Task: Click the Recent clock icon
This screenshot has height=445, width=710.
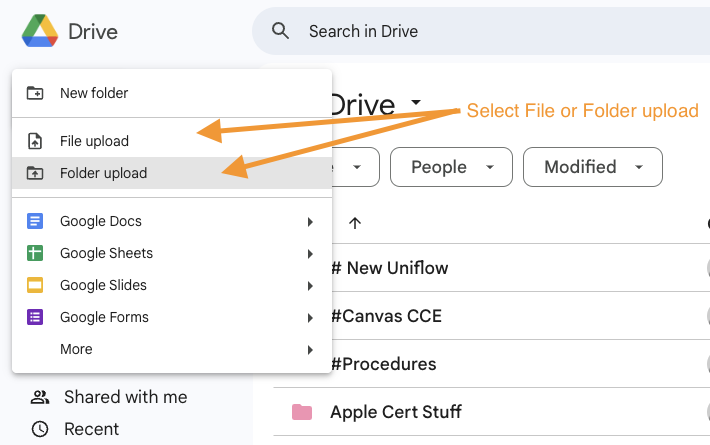Action: pos(40,429)
